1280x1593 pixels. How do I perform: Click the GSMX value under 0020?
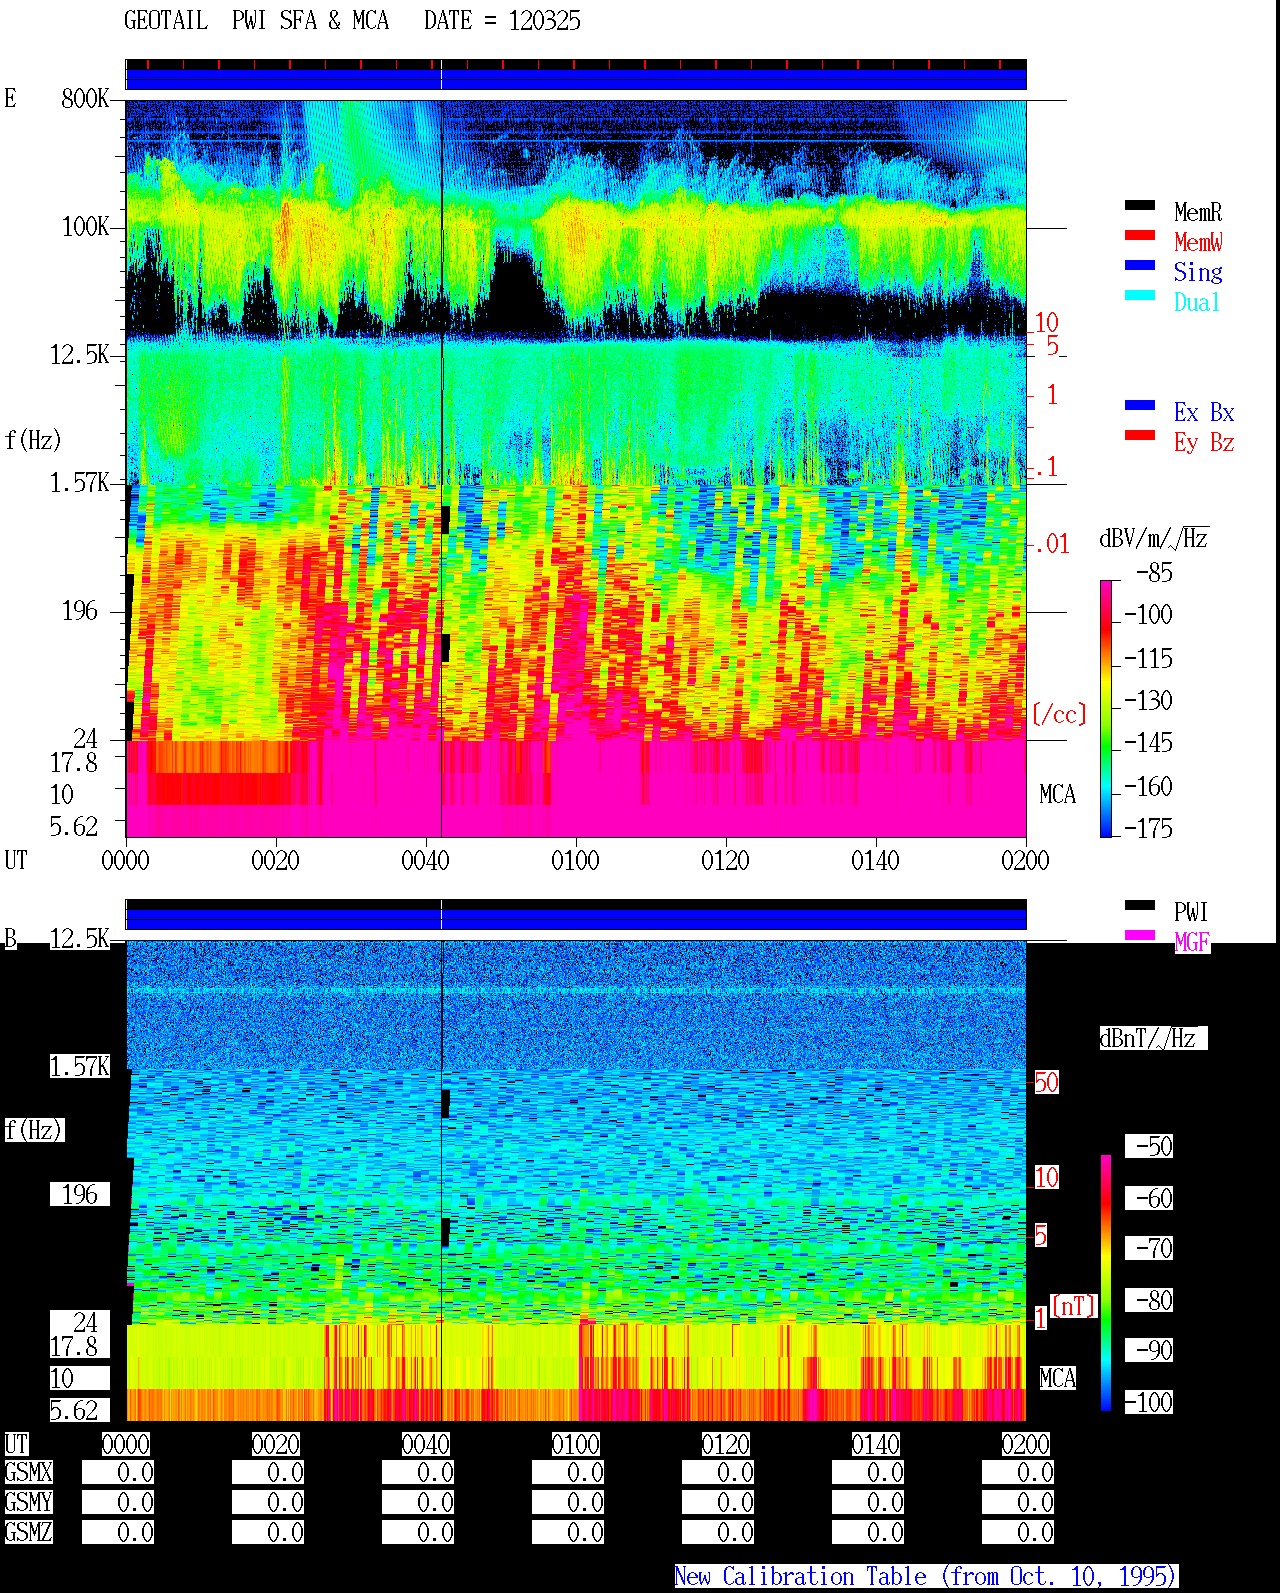click(x=268, y=1472)
